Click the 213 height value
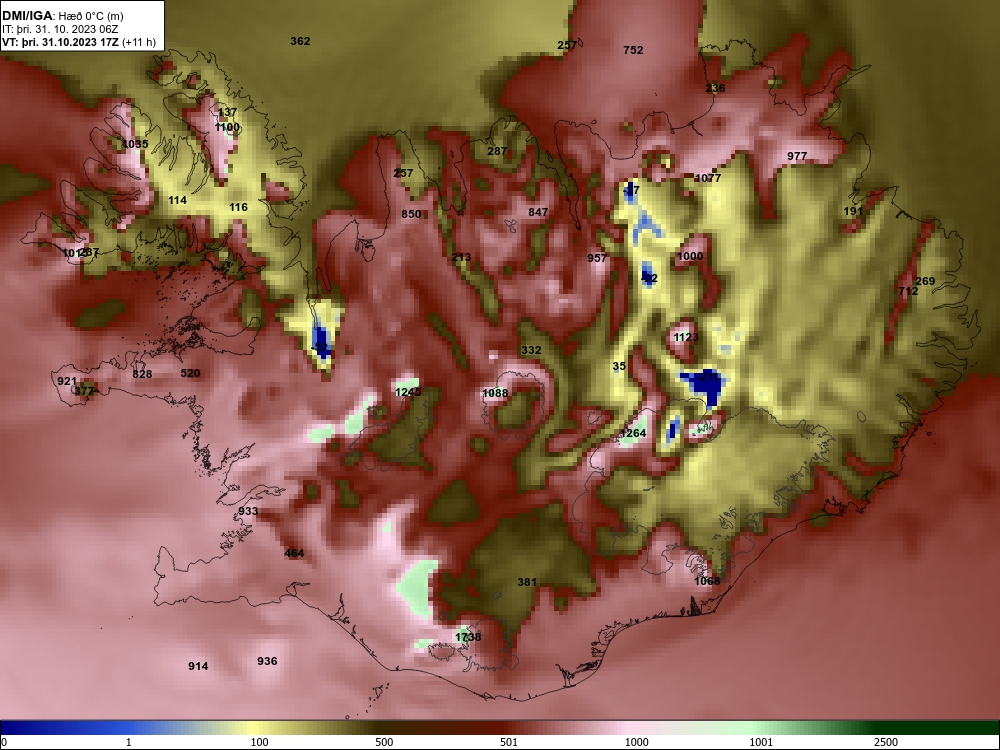Screen dimensions: 1000x750 (461, 258)
